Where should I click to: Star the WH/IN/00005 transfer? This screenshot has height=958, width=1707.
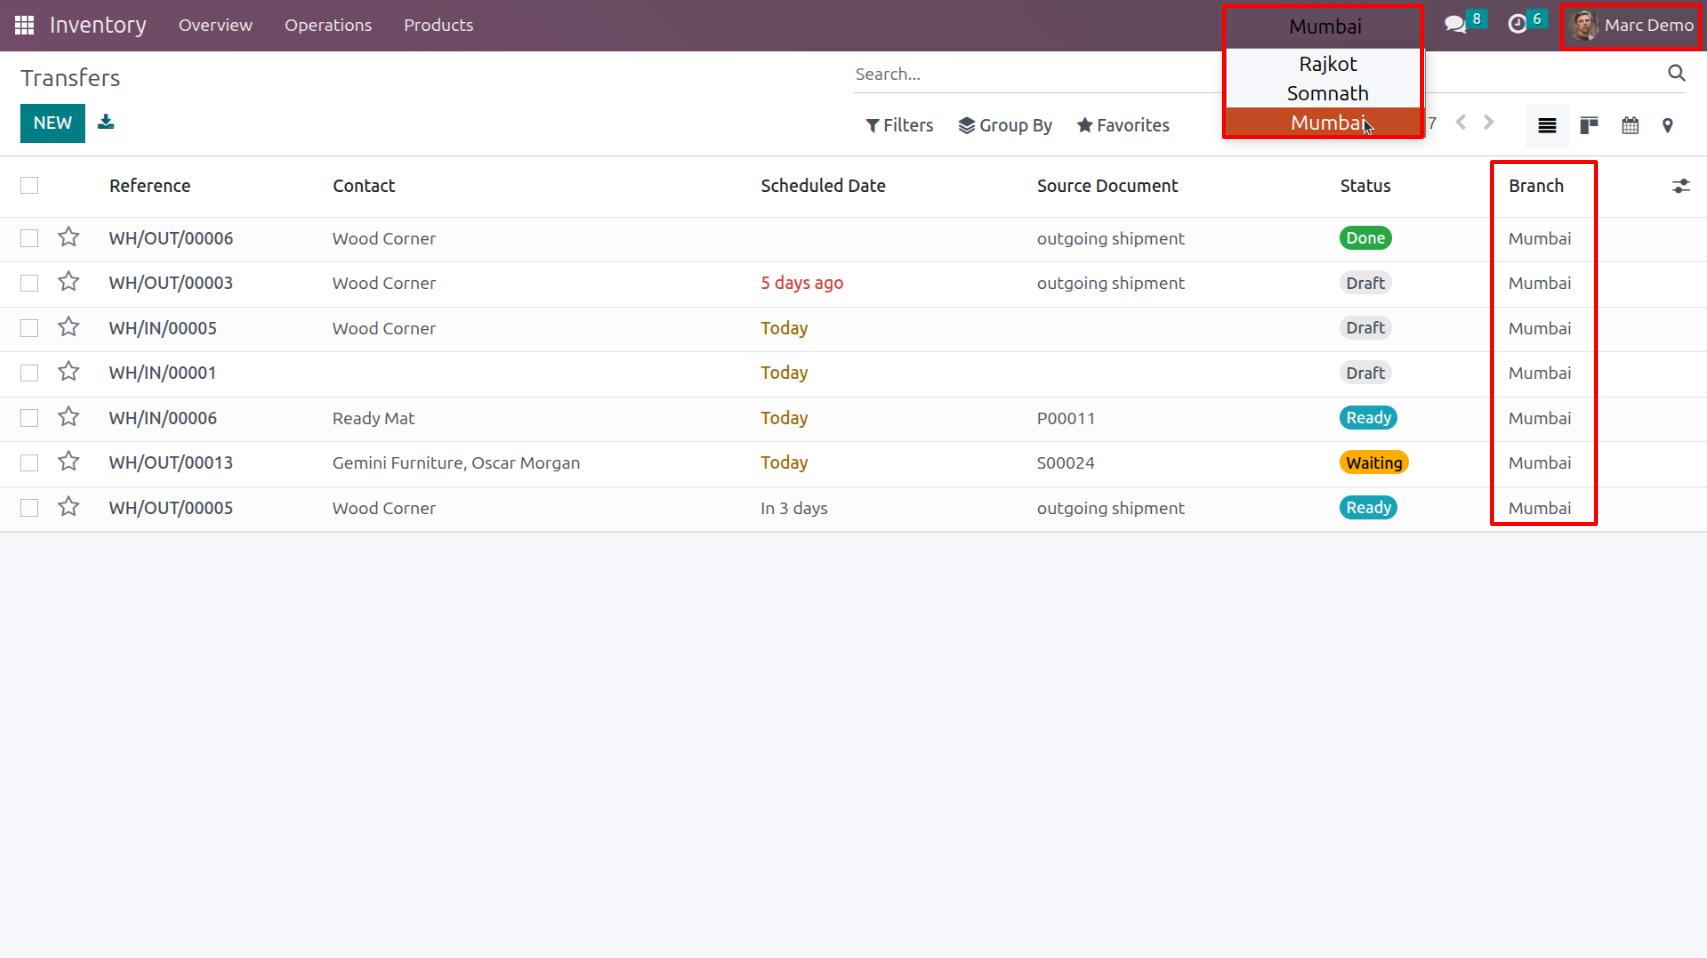68,327
